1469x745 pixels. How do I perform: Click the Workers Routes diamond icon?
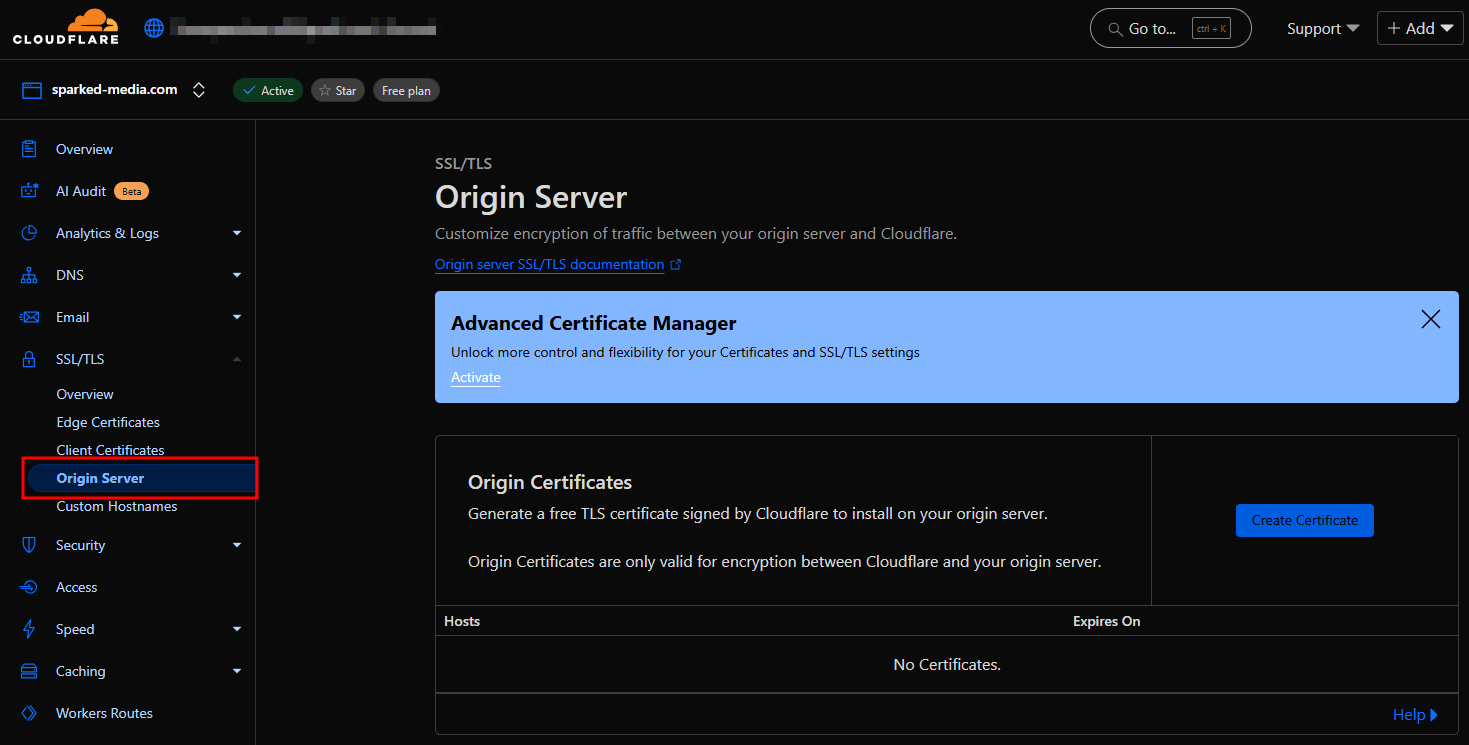pos(30,713)
